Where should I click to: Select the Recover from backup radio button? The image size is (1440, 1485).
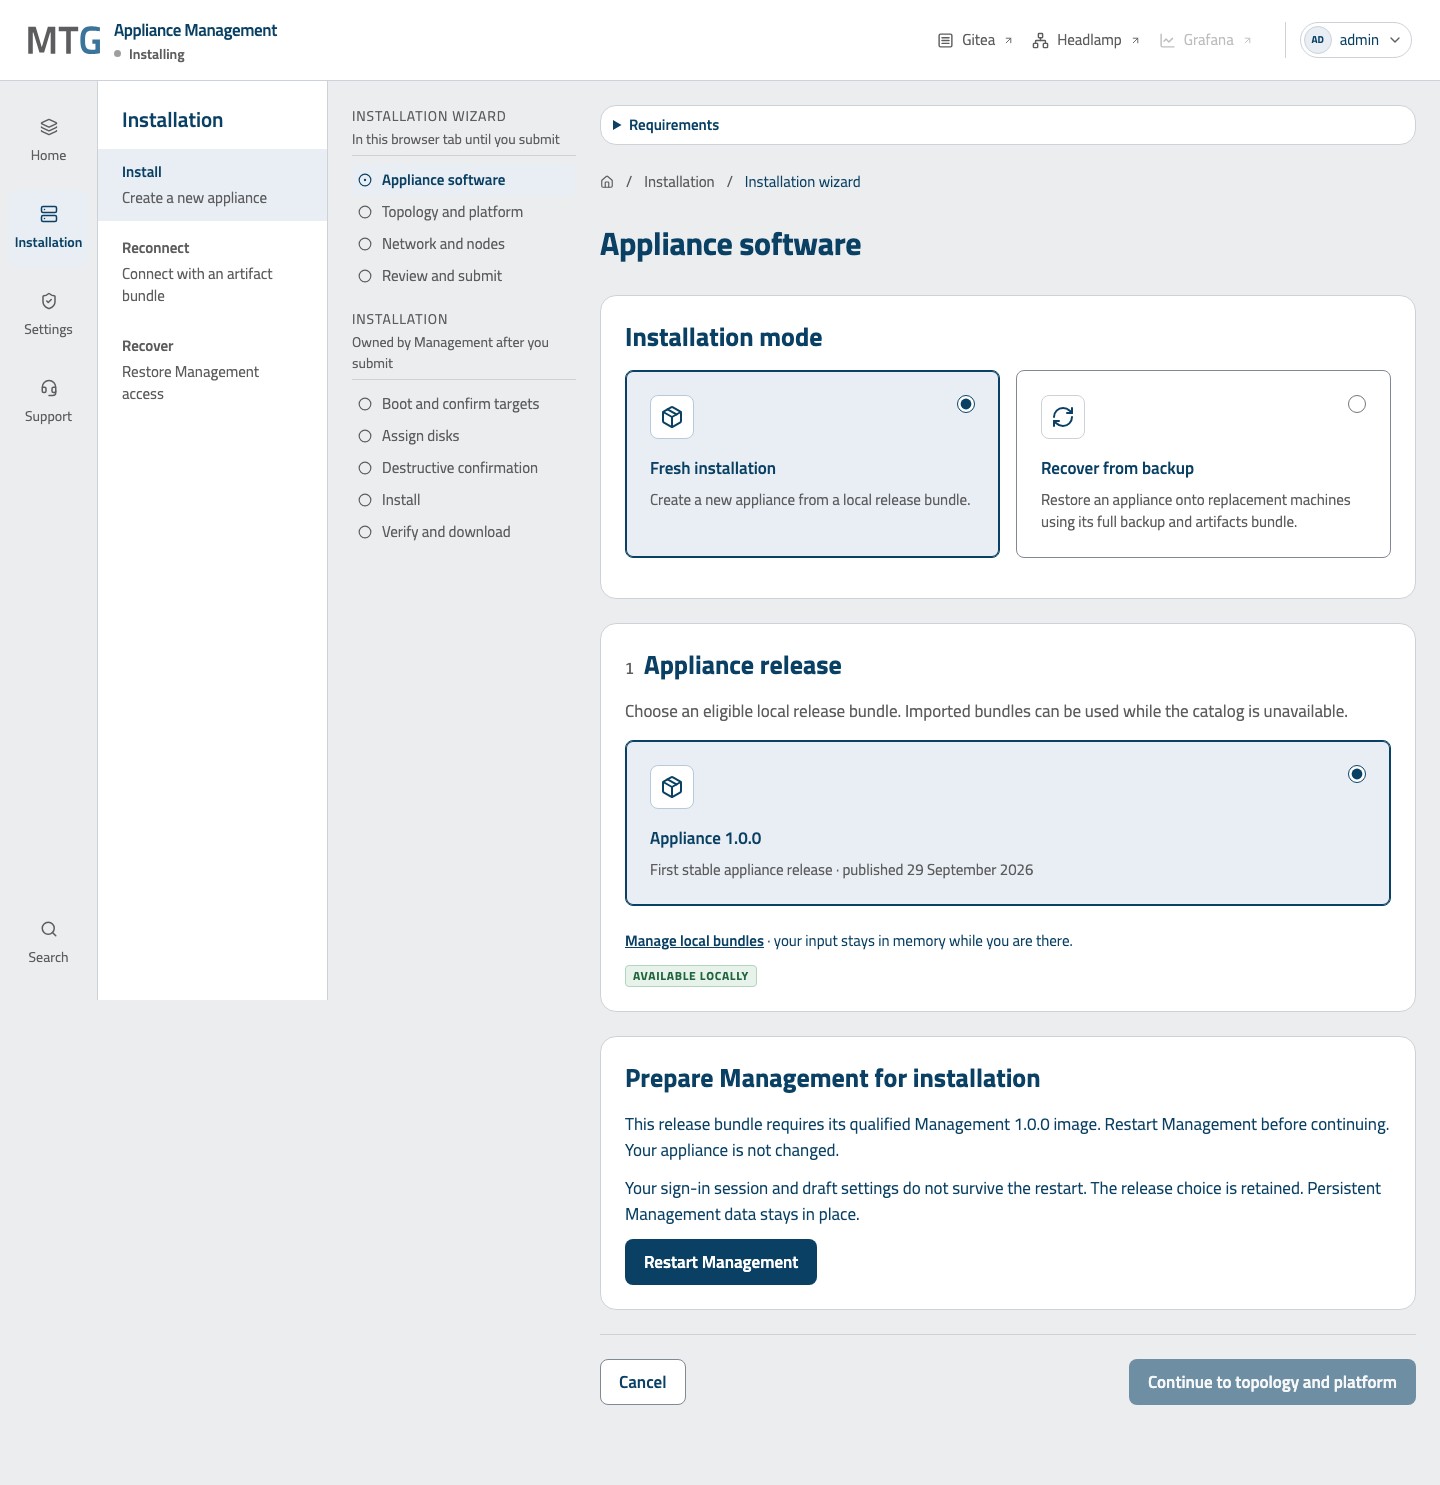click(x=1357, y=404)
